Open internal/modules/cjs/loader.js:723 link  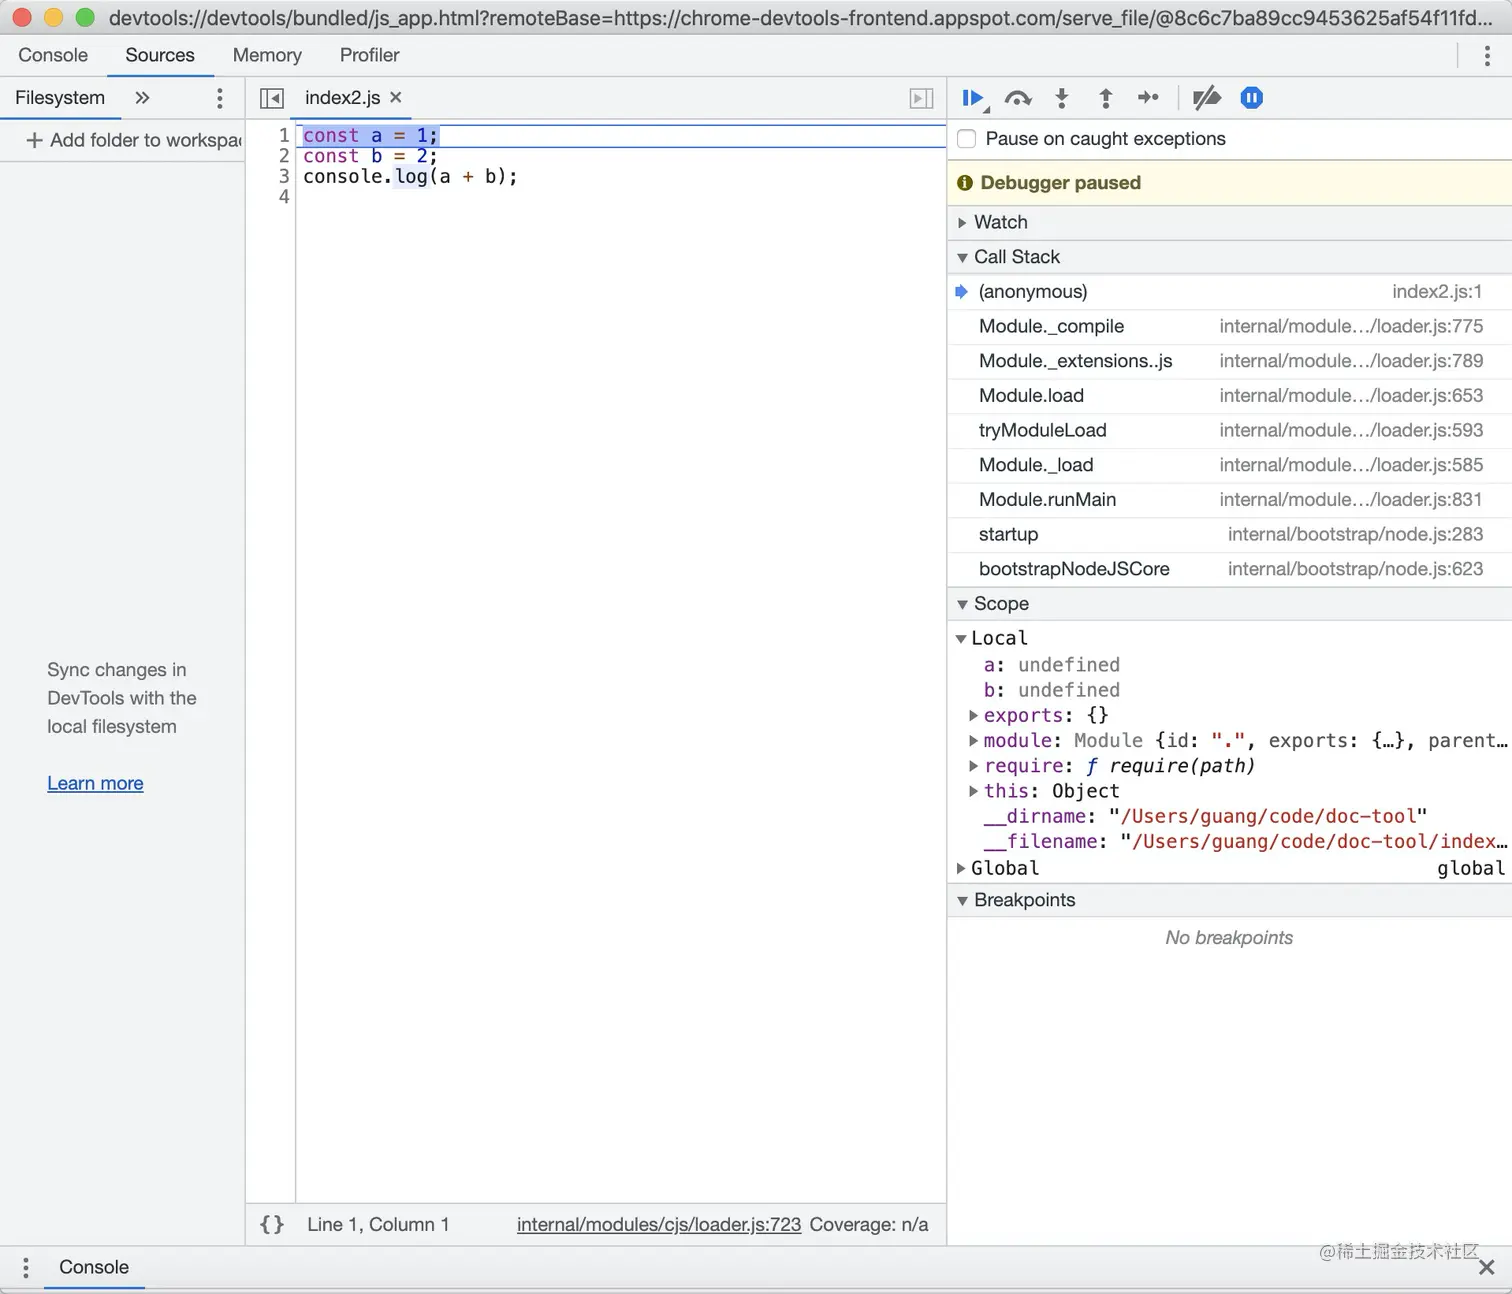[658, 1224]
